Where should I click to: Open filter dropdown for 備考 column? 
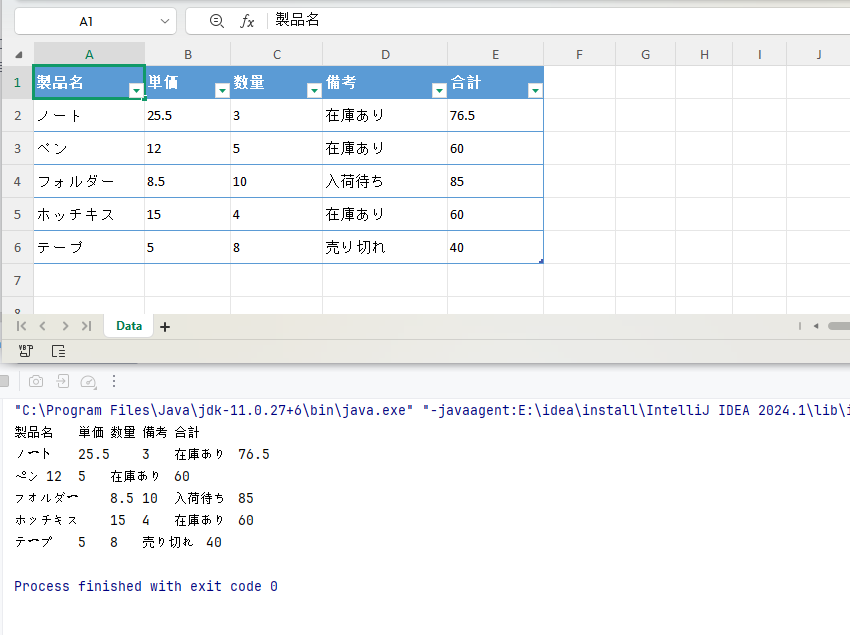pos(439,91)
